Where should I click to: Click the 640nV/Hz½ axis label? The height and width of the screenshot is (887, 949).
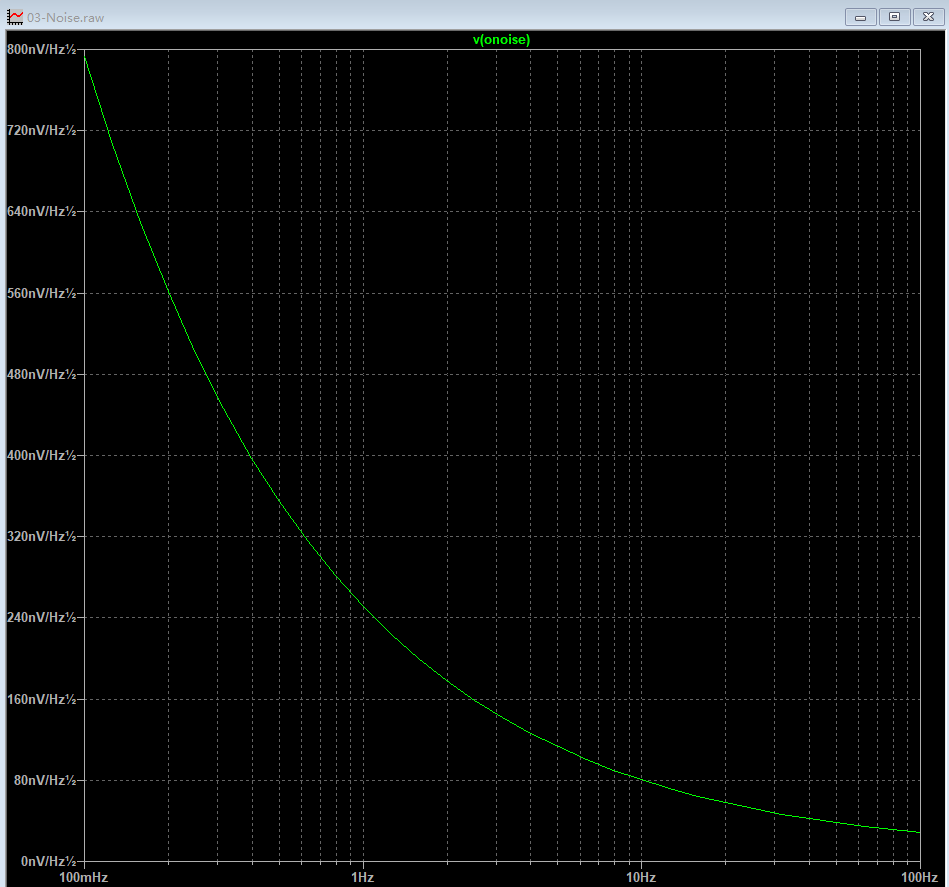(42, 212)
